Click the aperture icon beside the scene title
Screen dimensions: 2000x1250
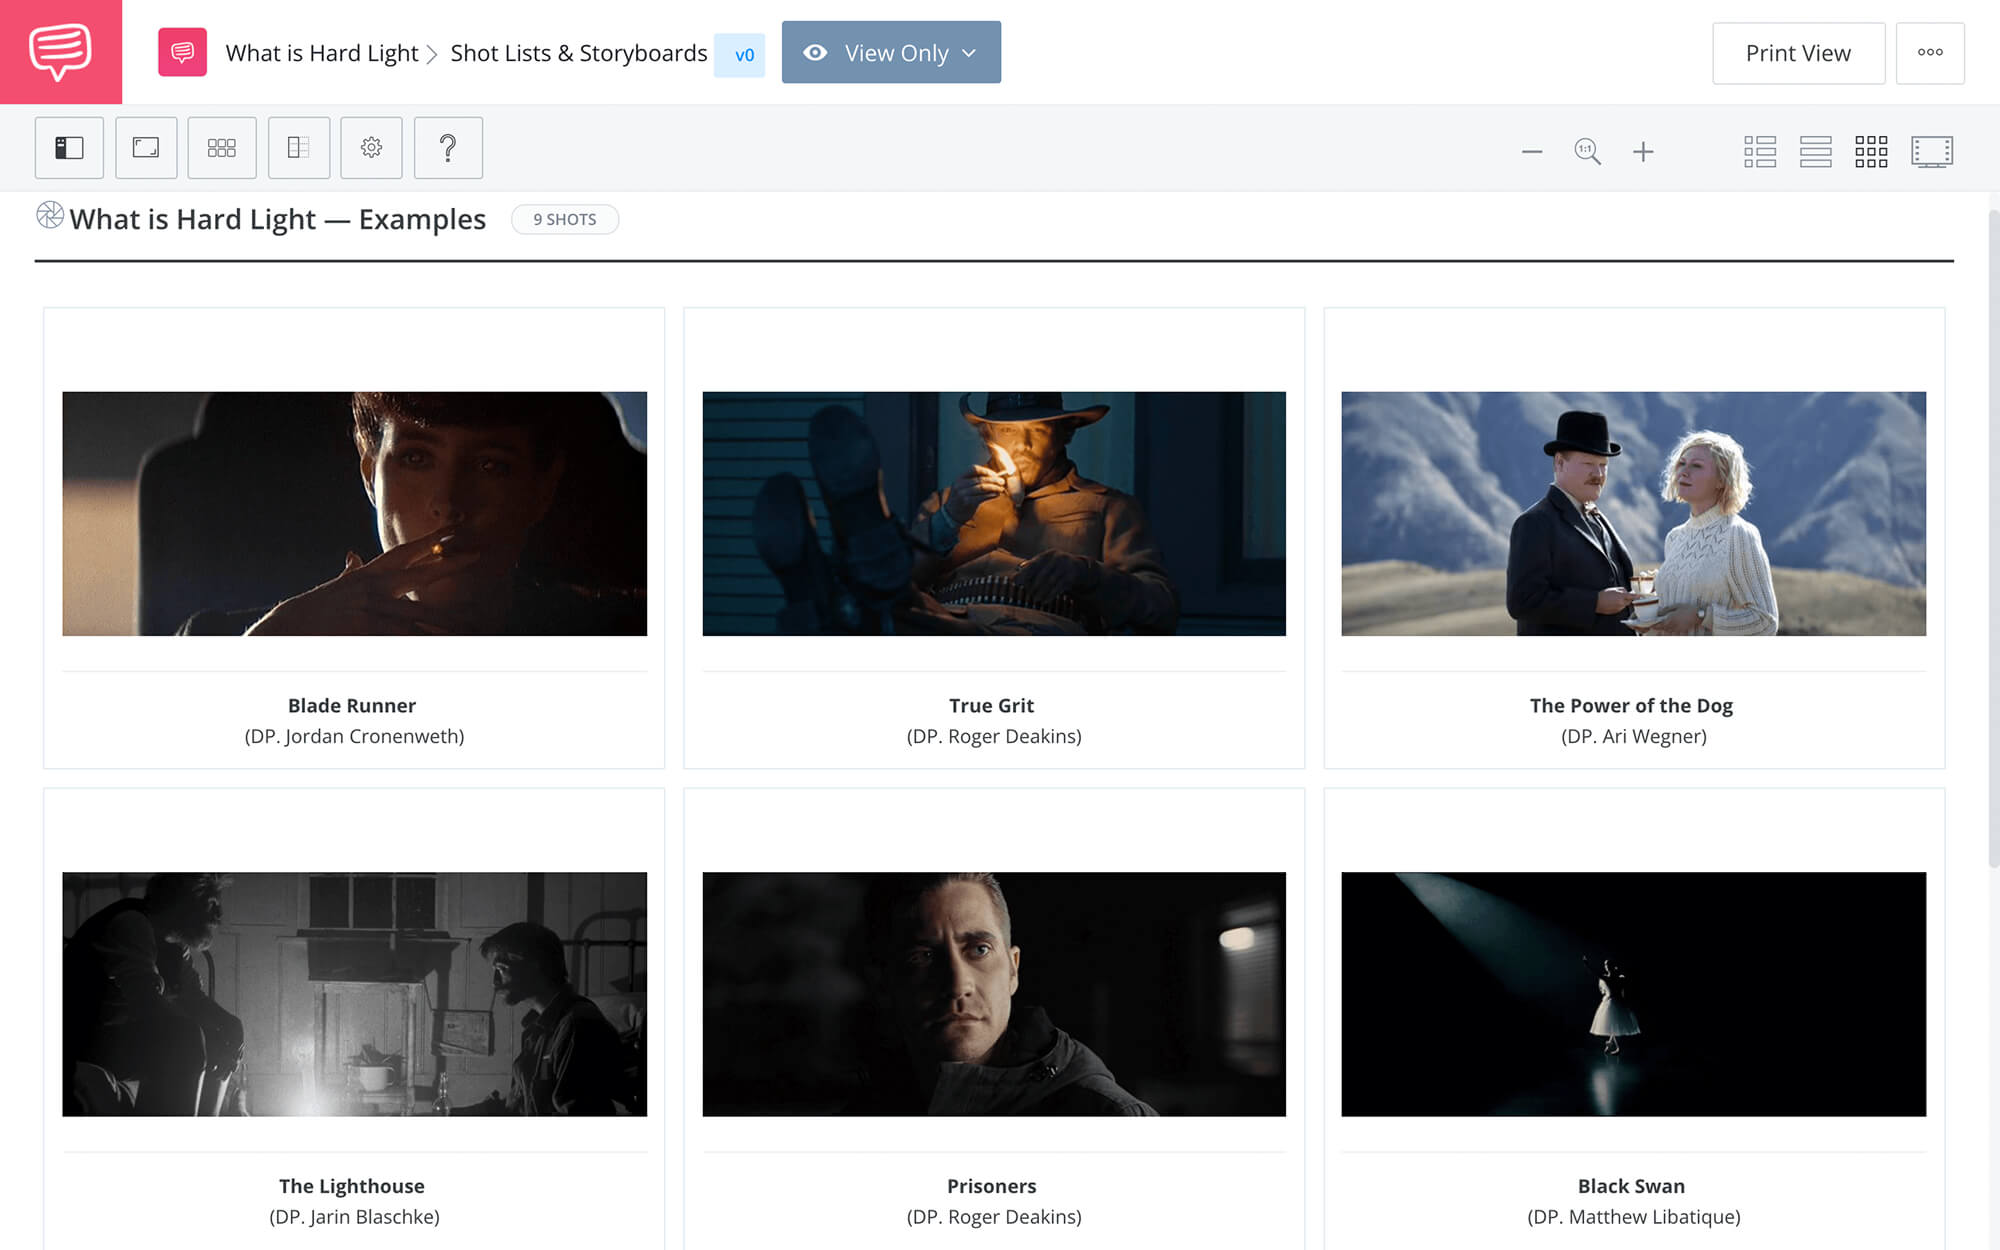[50, 215]
